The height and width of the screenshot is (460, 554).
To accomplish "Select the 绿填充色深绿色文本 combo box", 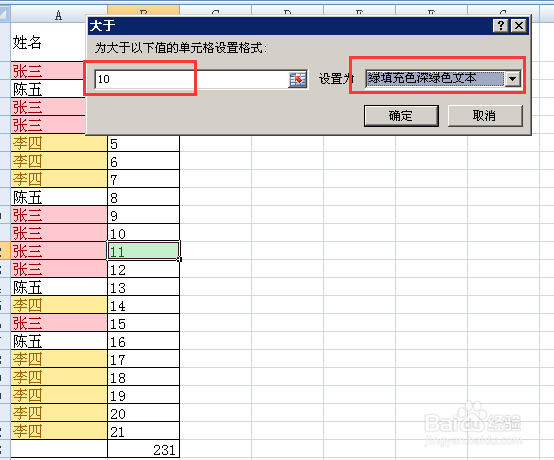I will [443, 79].
